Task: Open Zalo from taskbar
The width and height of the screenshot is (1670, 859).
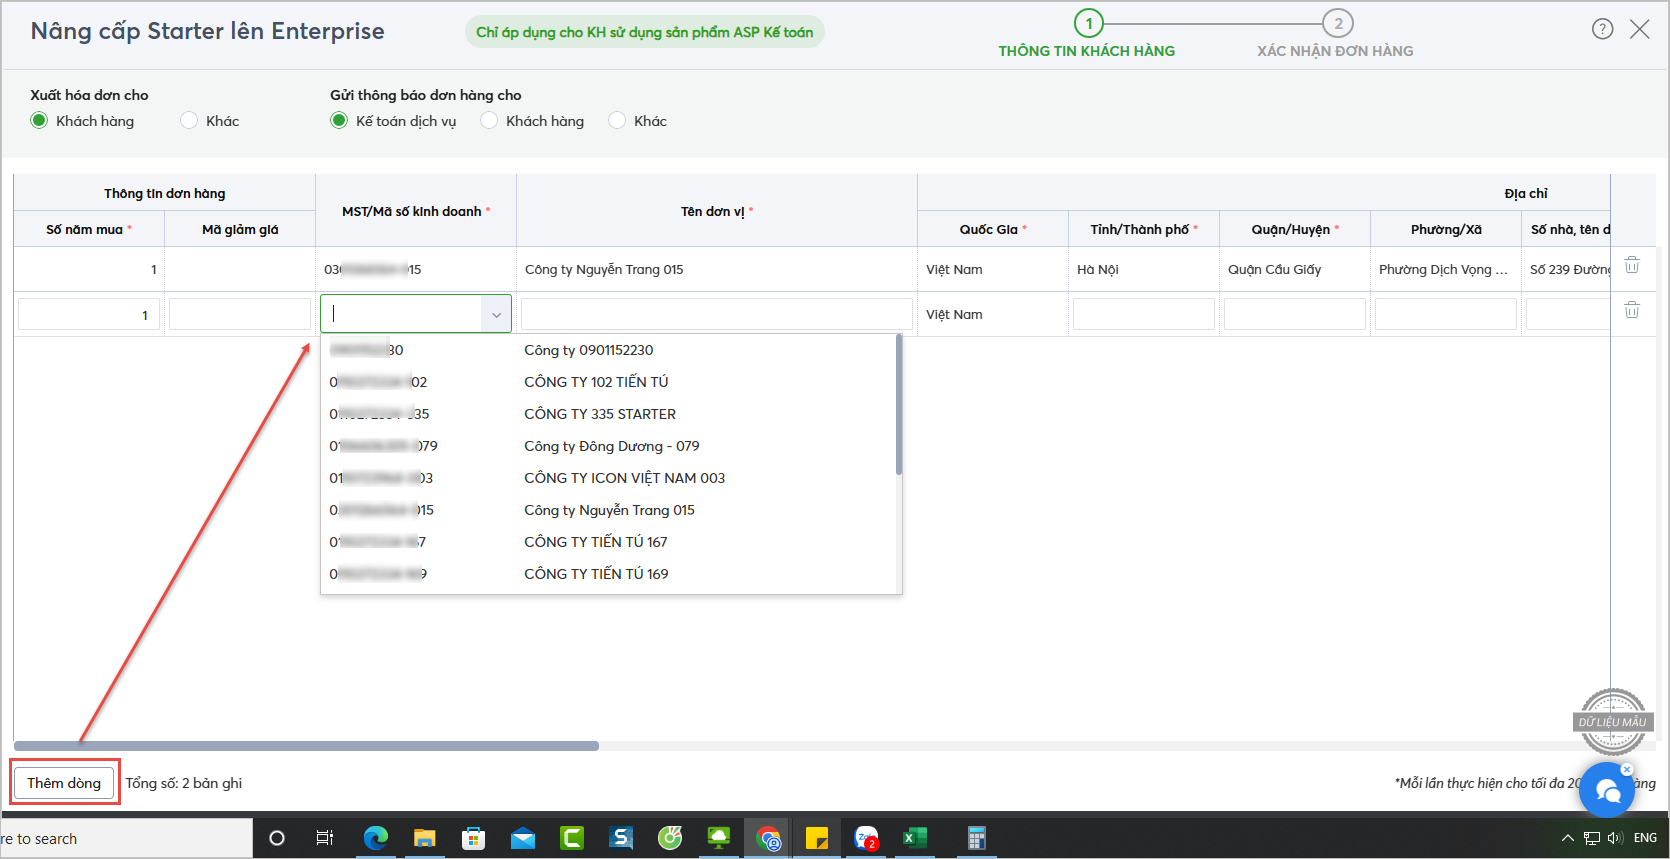Action: [x=866, y=838]
